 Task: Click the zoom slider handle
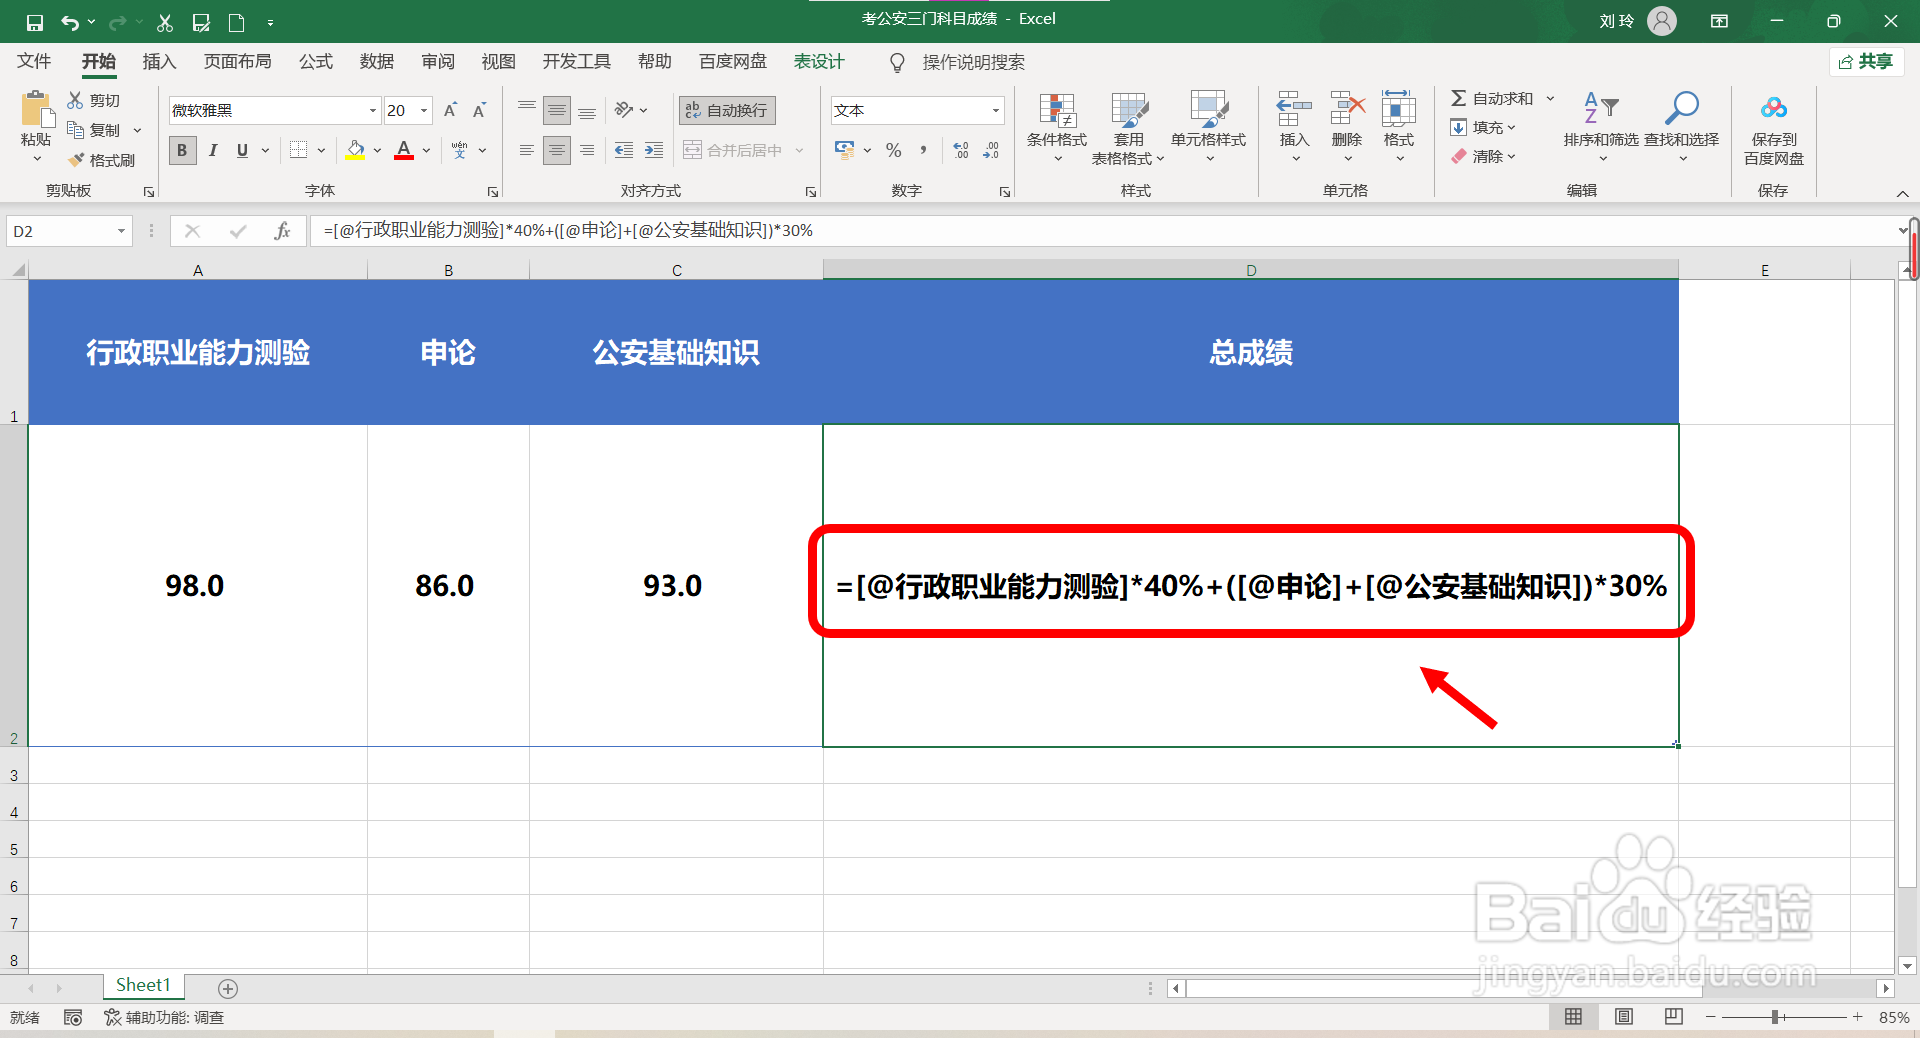coord(1776,1017)
